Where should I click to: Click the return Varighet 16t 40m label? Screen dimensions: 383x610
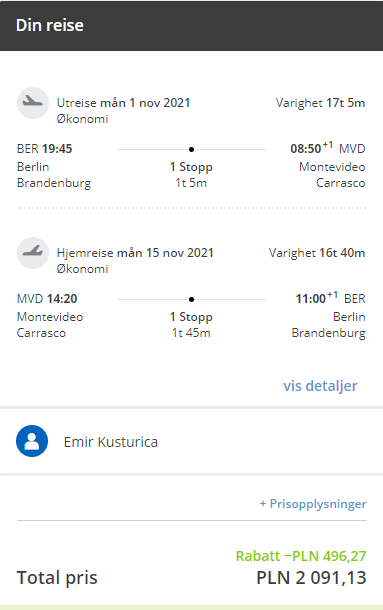tap(317, 253)
